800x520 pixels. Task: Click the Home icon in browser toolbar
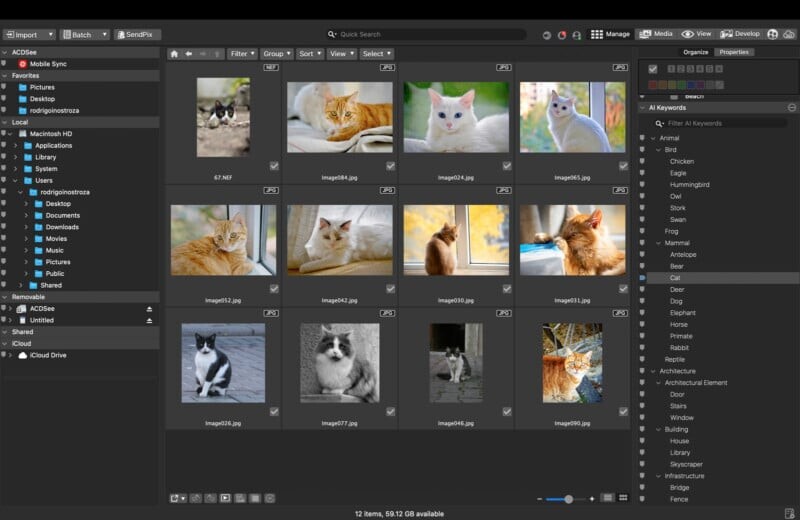click(174, 54)
